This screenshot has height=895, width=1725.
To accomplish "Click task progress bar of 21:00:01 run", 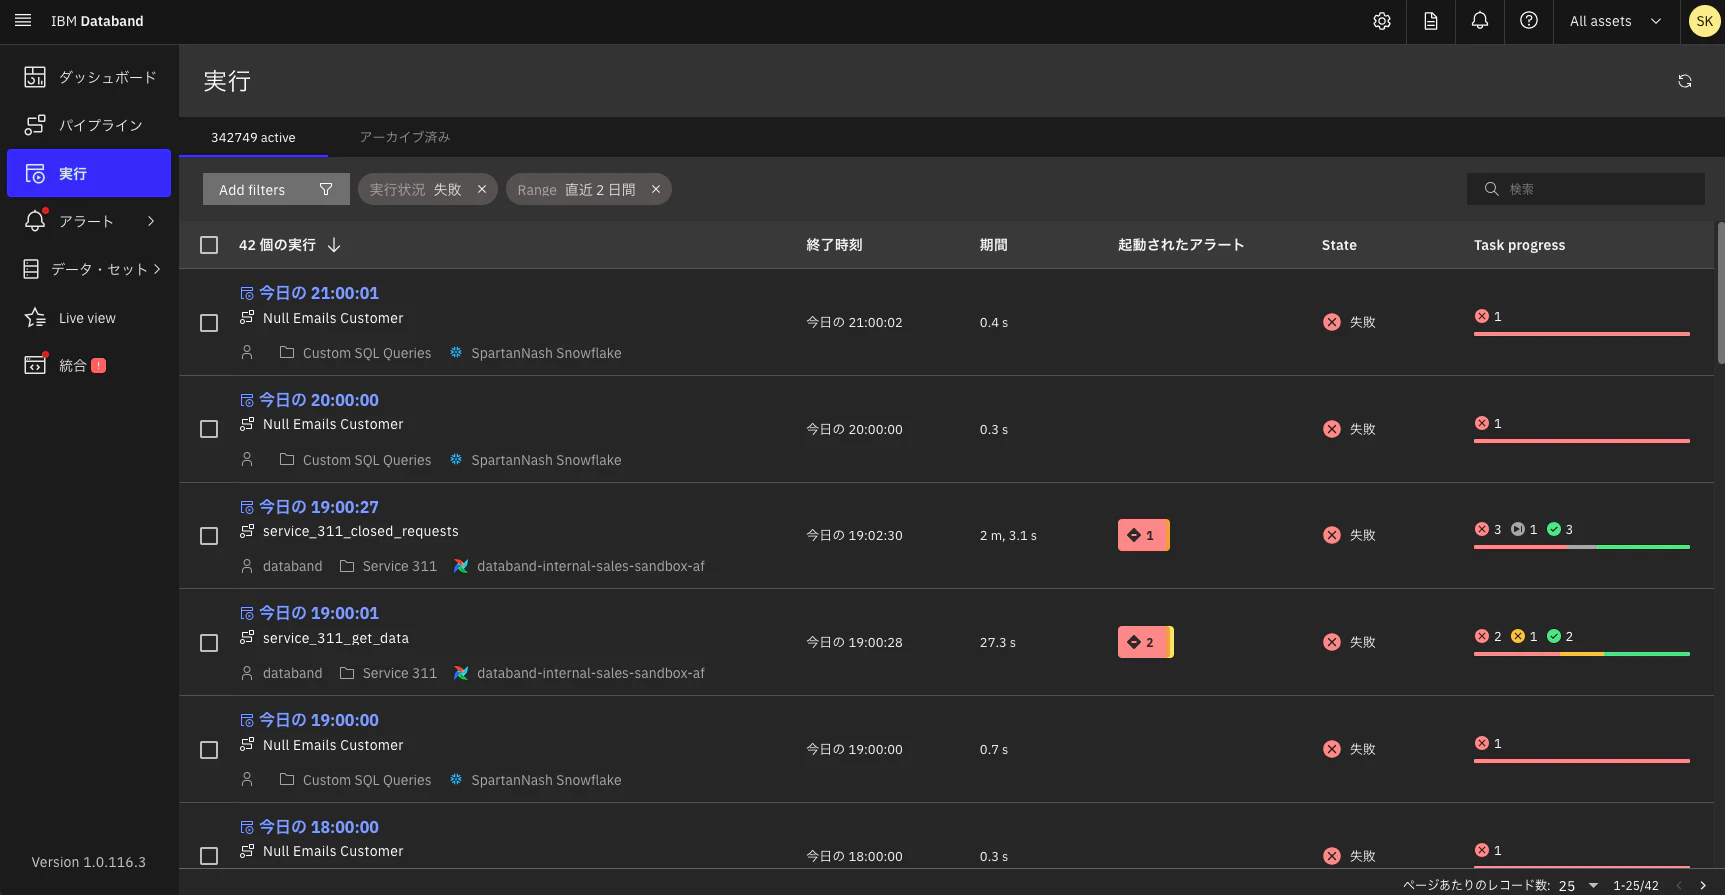I will 1582,334.
